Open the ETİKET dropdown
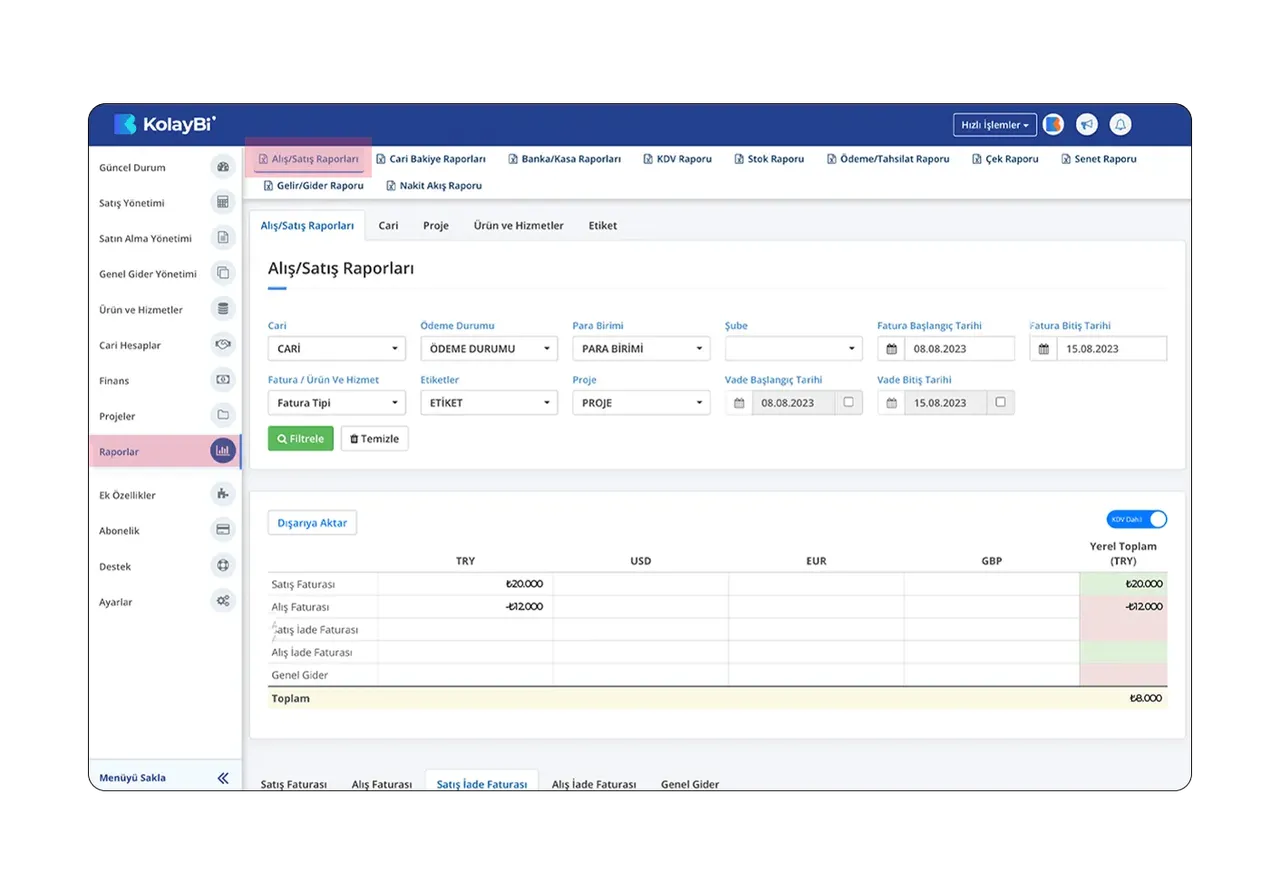This screenshot has height=870, width=1280. tap(489, 403)
